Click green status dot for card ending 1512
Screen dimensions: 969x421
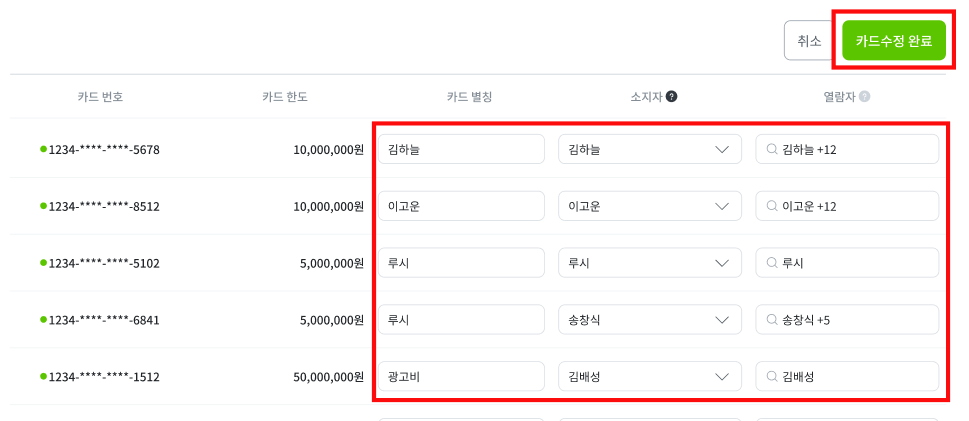pyautogui.click(x=44, y=377)
